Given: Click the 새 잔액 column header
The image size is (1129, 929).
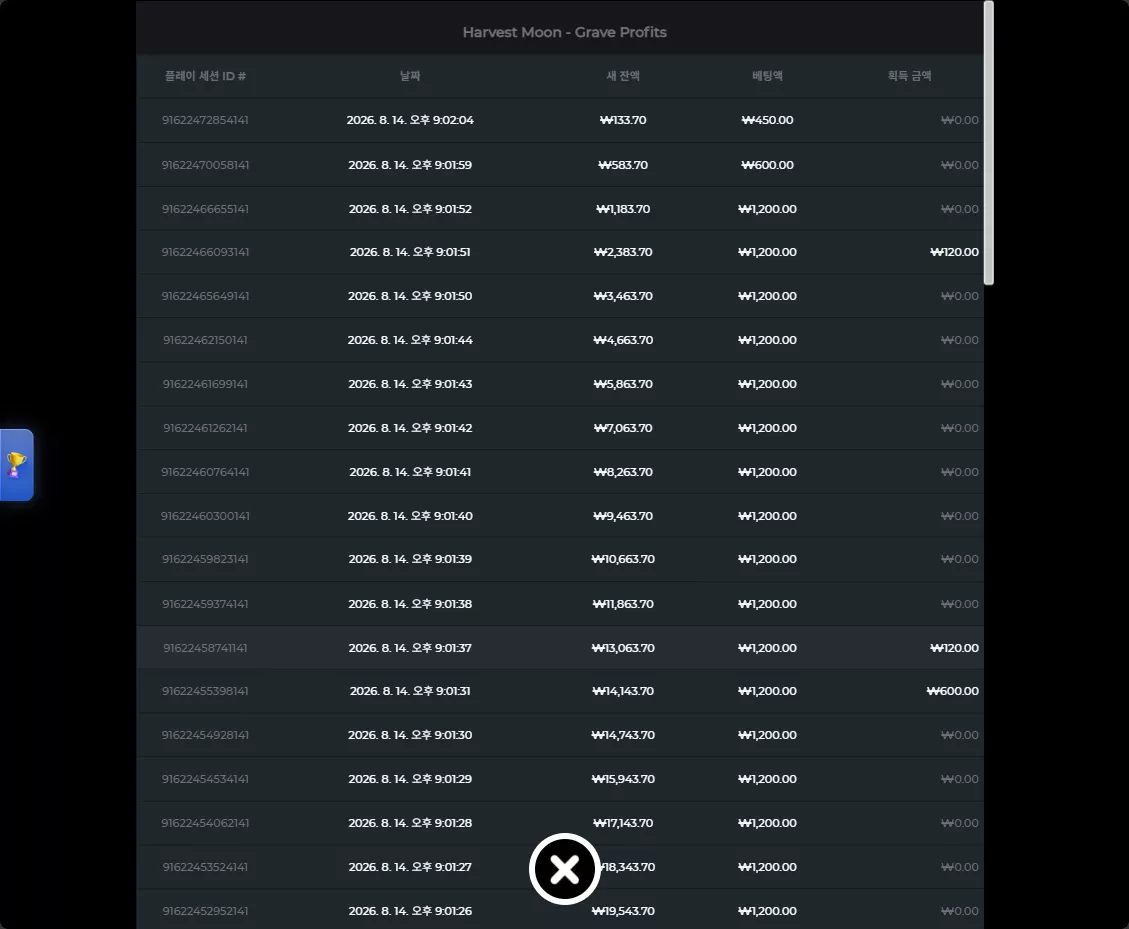Looking at the screenshot, I should click(x=623, y=76).
